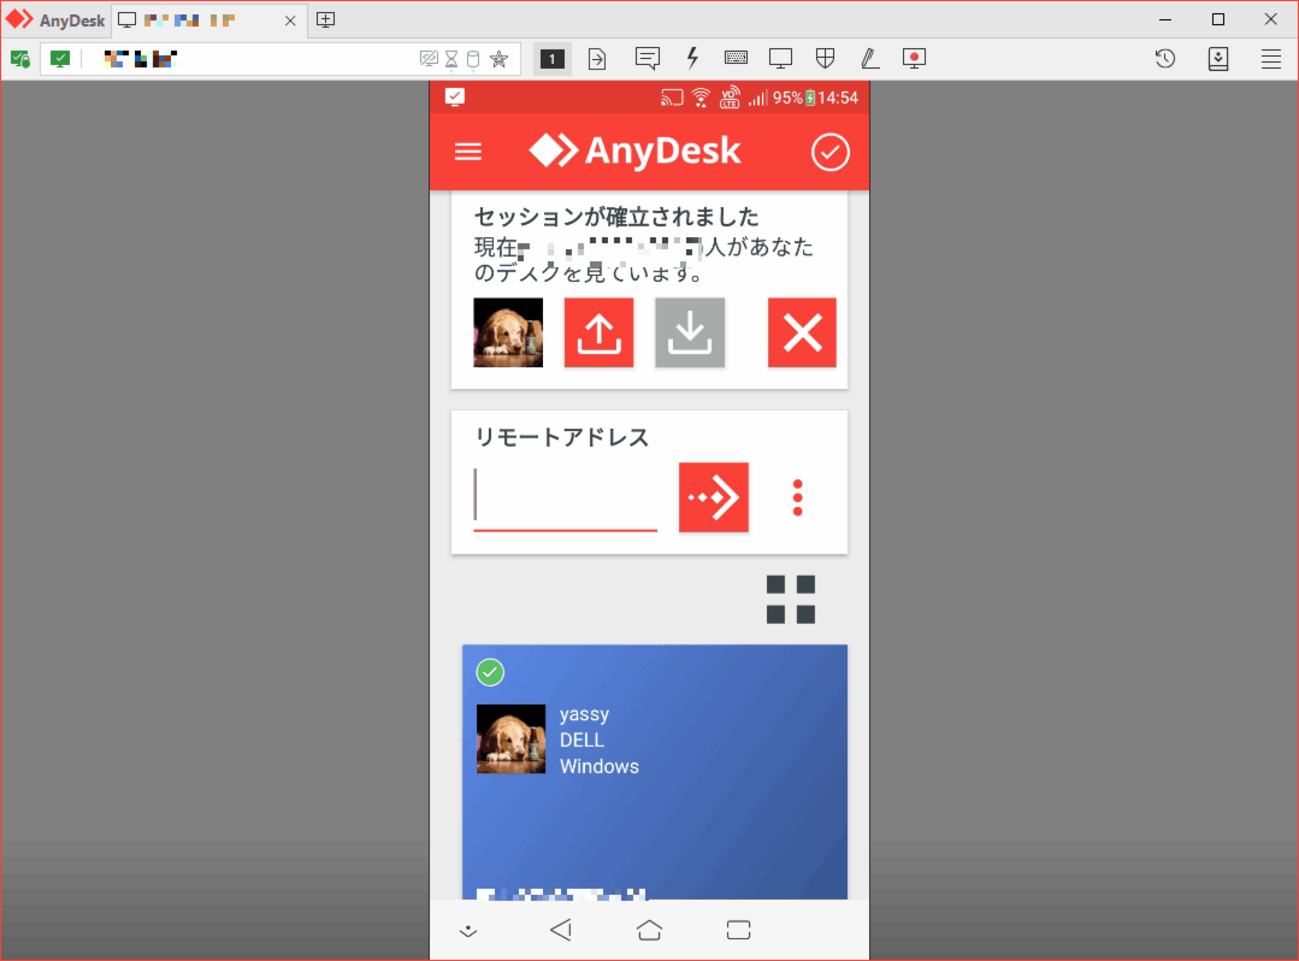Click the green connection status icon

tap(20, 59)
